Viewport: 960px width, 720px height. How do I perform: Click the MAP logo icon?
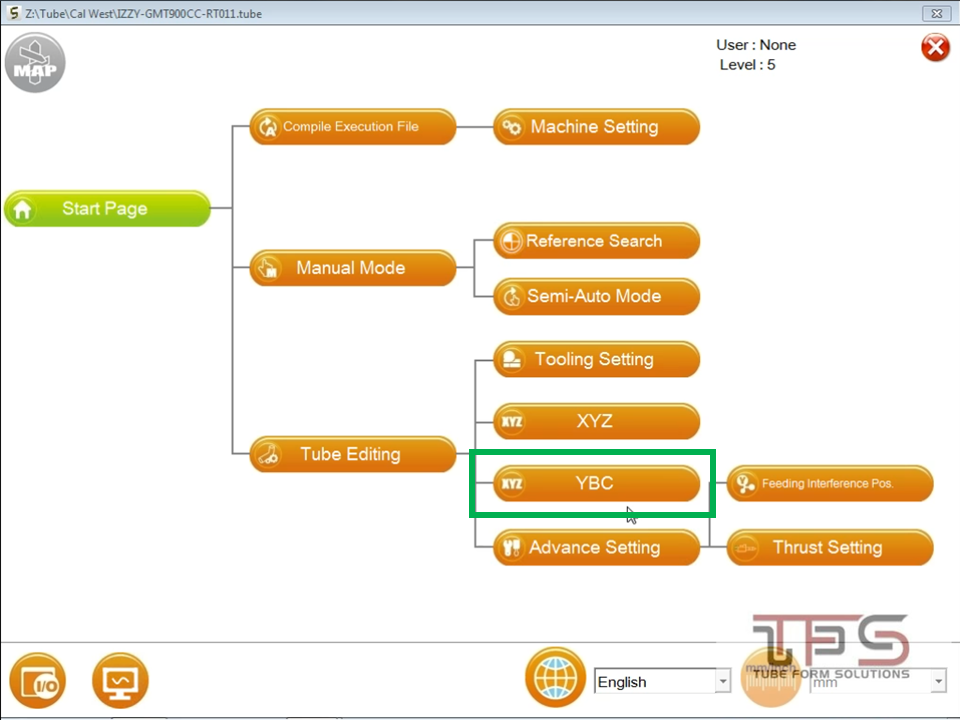tap(35, 64)
